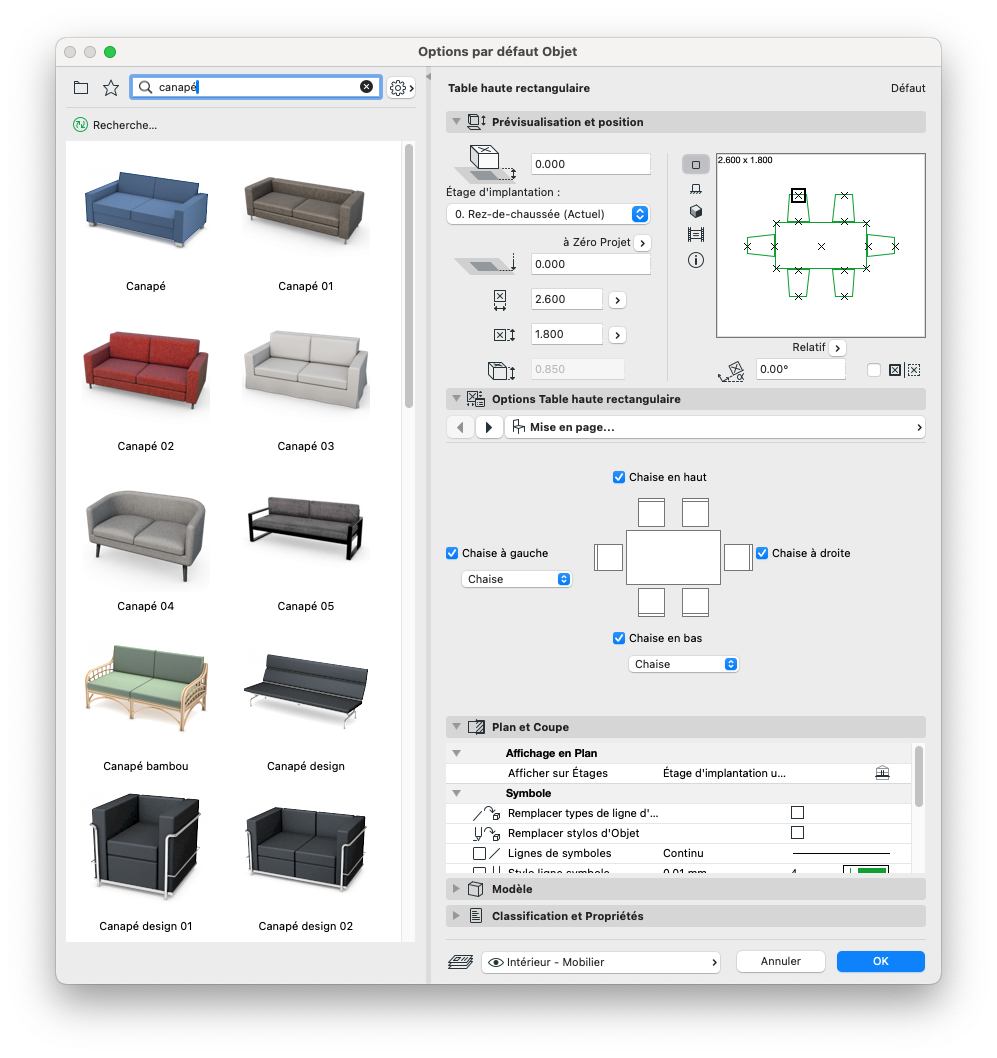Click the selected hotspot on the preview chair

point(798,196)
